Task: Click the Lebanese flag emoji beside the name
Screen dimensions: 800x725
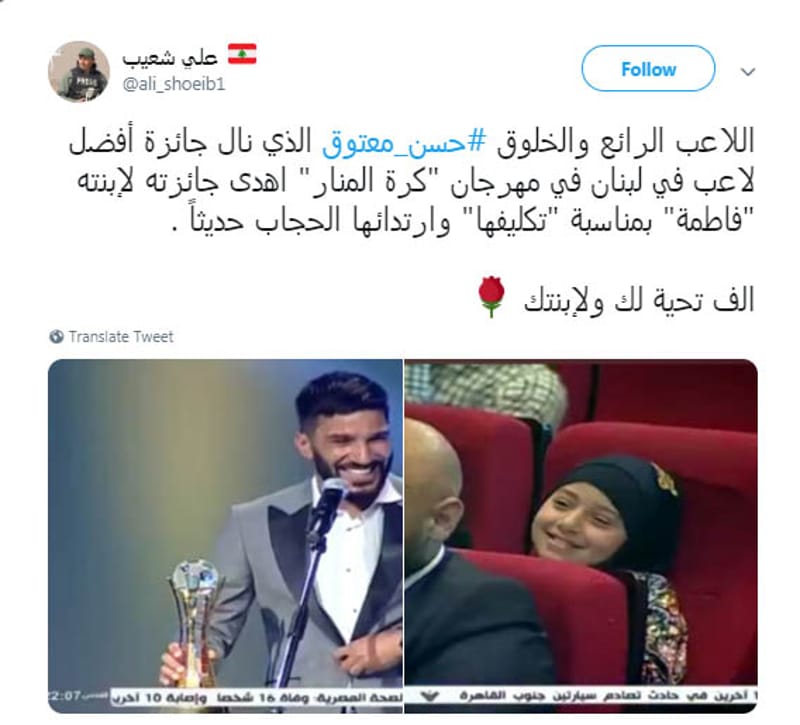Action: [x=242, y=55]
